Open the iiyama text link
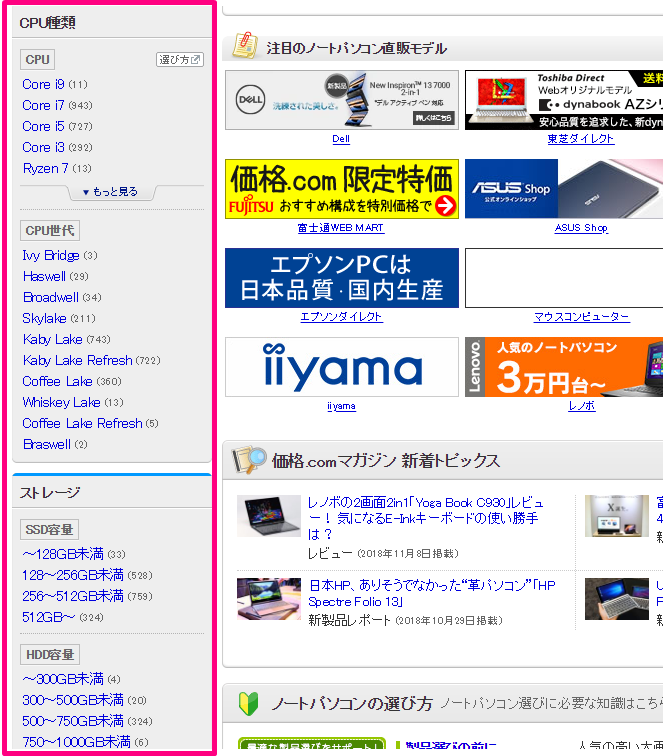This screenshot has width=663, height=756. [341, 406]
